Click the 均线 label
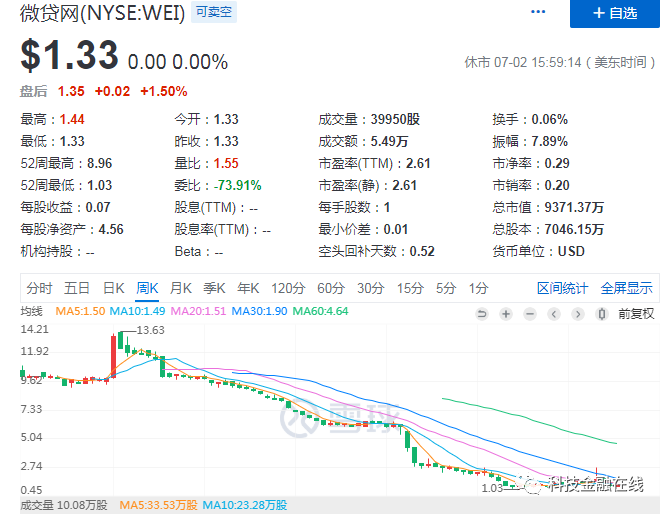 coord(31,311)
